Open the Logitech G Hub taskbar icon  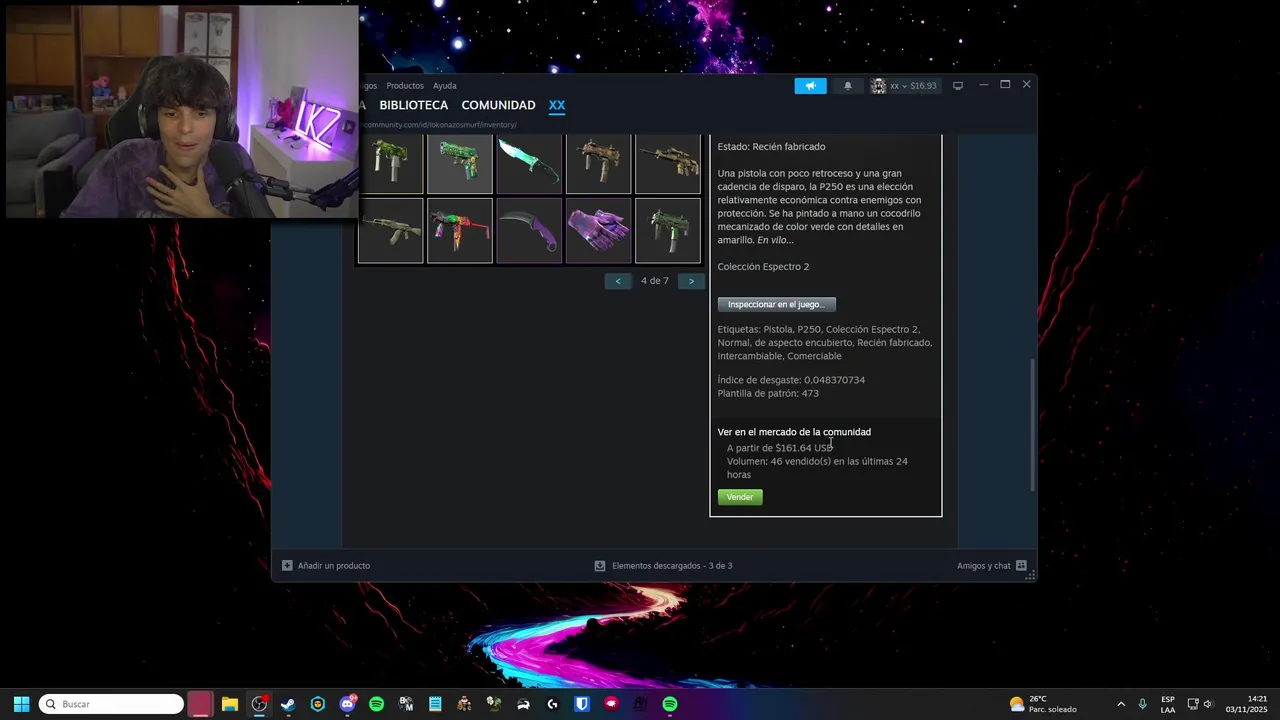click(552, 704)
